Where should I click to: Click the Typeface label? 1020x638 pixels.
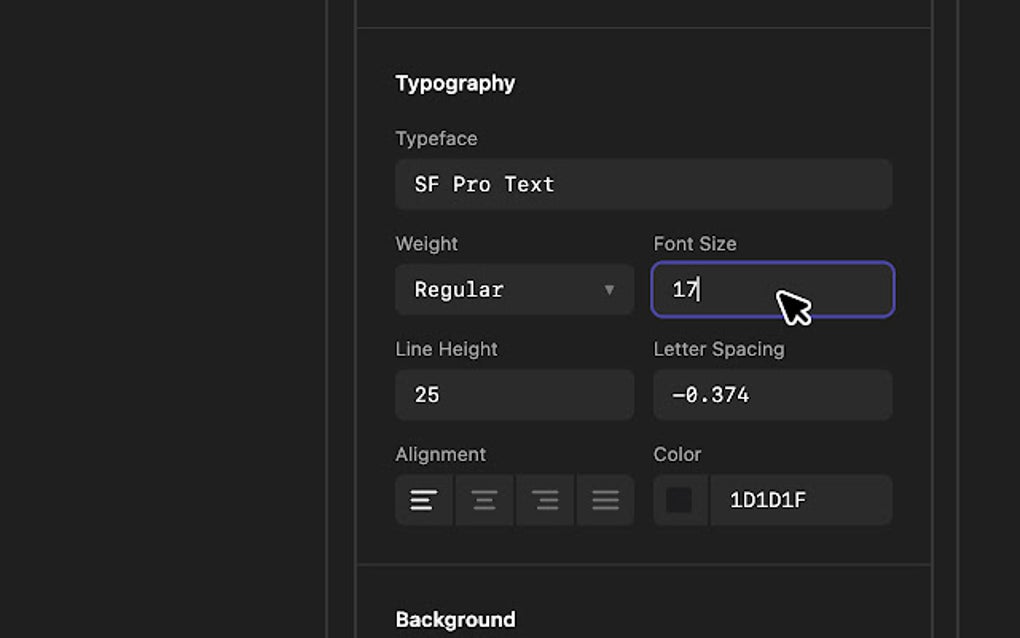(436, 139)
